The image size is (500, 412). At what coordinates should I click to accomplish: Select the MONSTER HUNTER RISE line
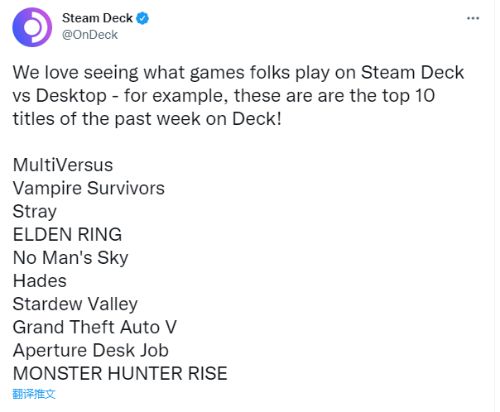pyautogui.click(x=120, y=373)
